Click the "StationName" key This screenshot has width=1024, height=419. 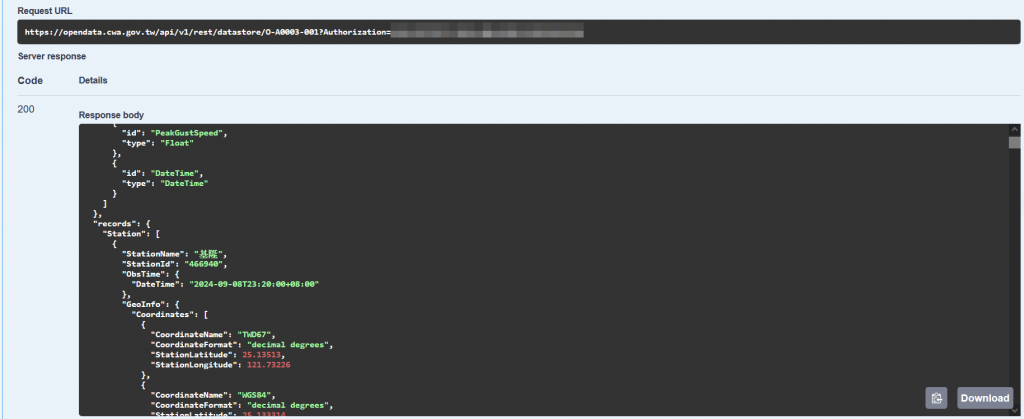(x=153, y=254)
